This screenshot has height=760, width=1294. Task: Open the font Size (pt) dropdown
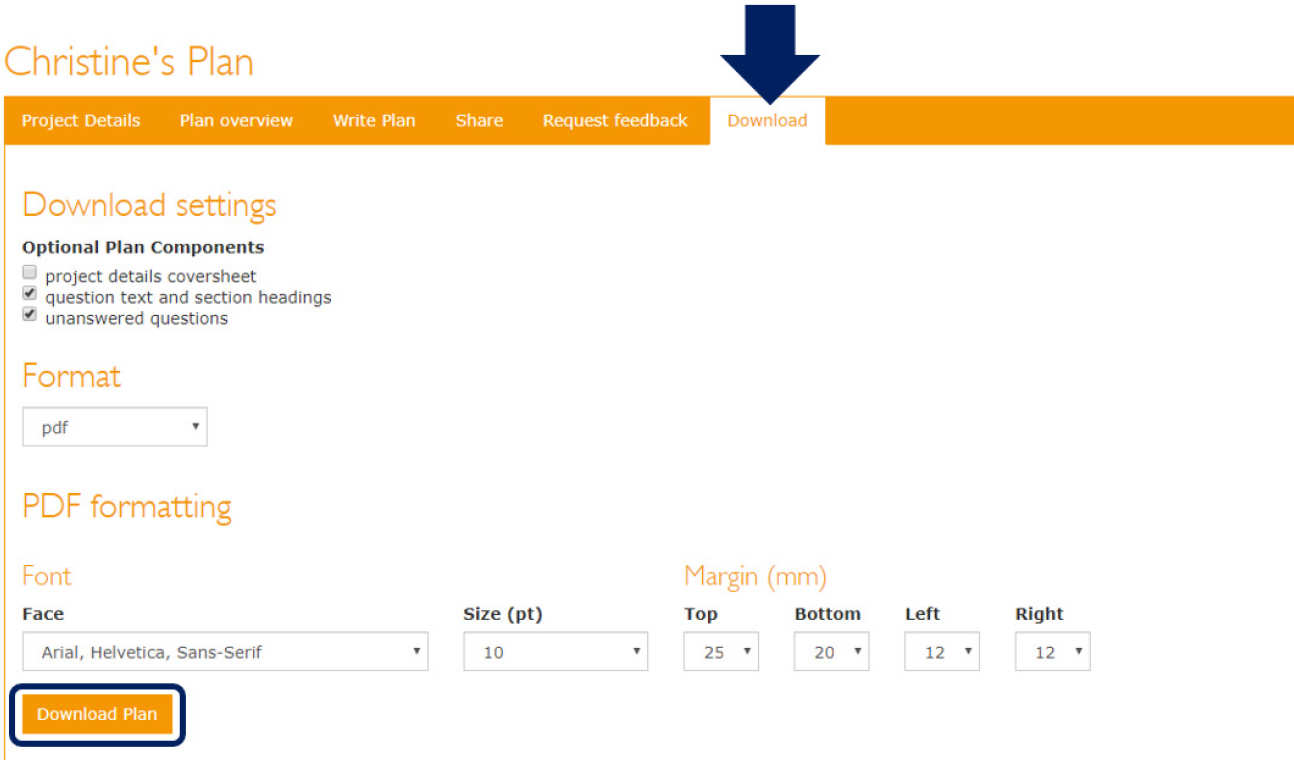coord(555,652)
